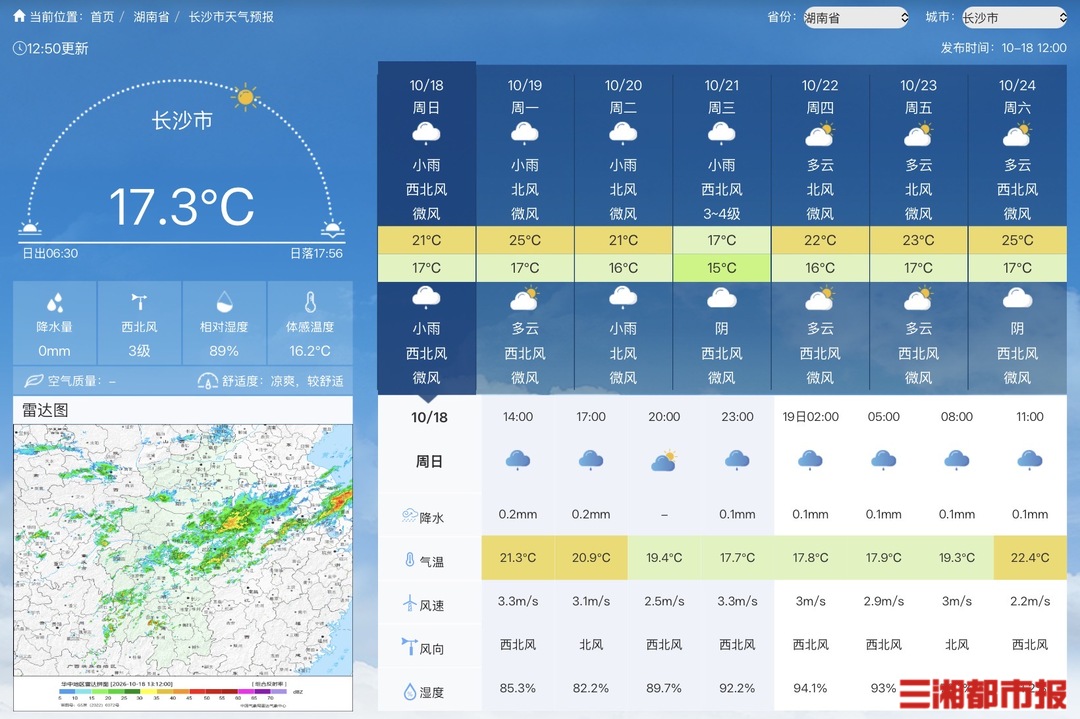Screen dimensions: 1080x719
Task: Click the 10/18 night rain cloud icon
Action: (x=426, y=298)
